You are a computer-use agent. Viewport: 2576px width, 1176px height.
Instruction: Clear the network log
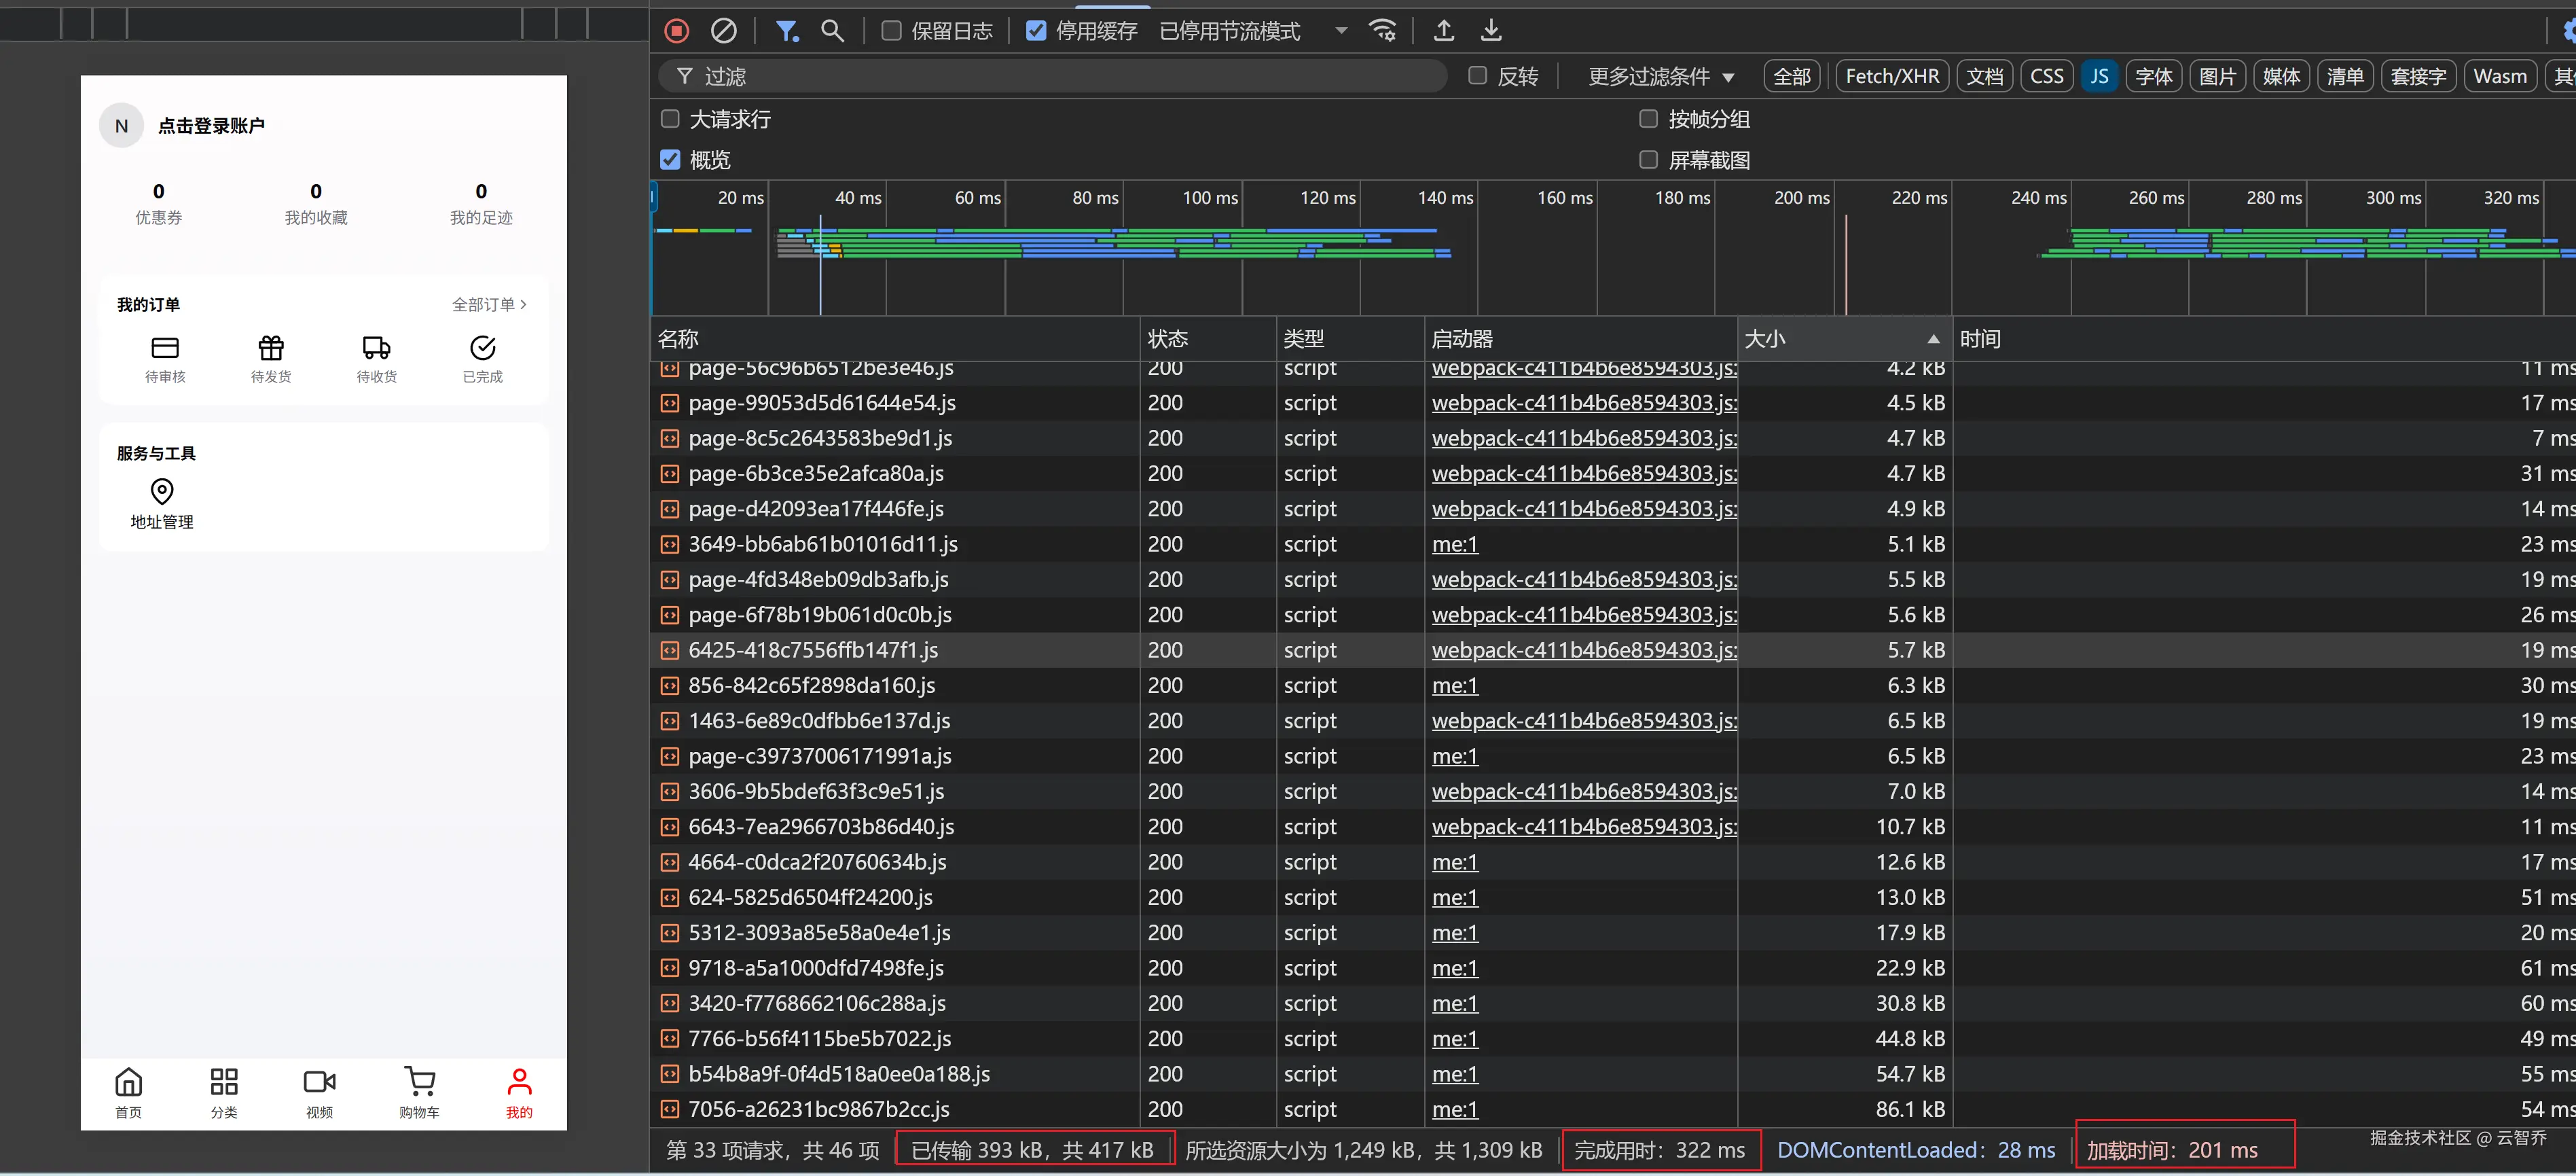click(723, 31)
